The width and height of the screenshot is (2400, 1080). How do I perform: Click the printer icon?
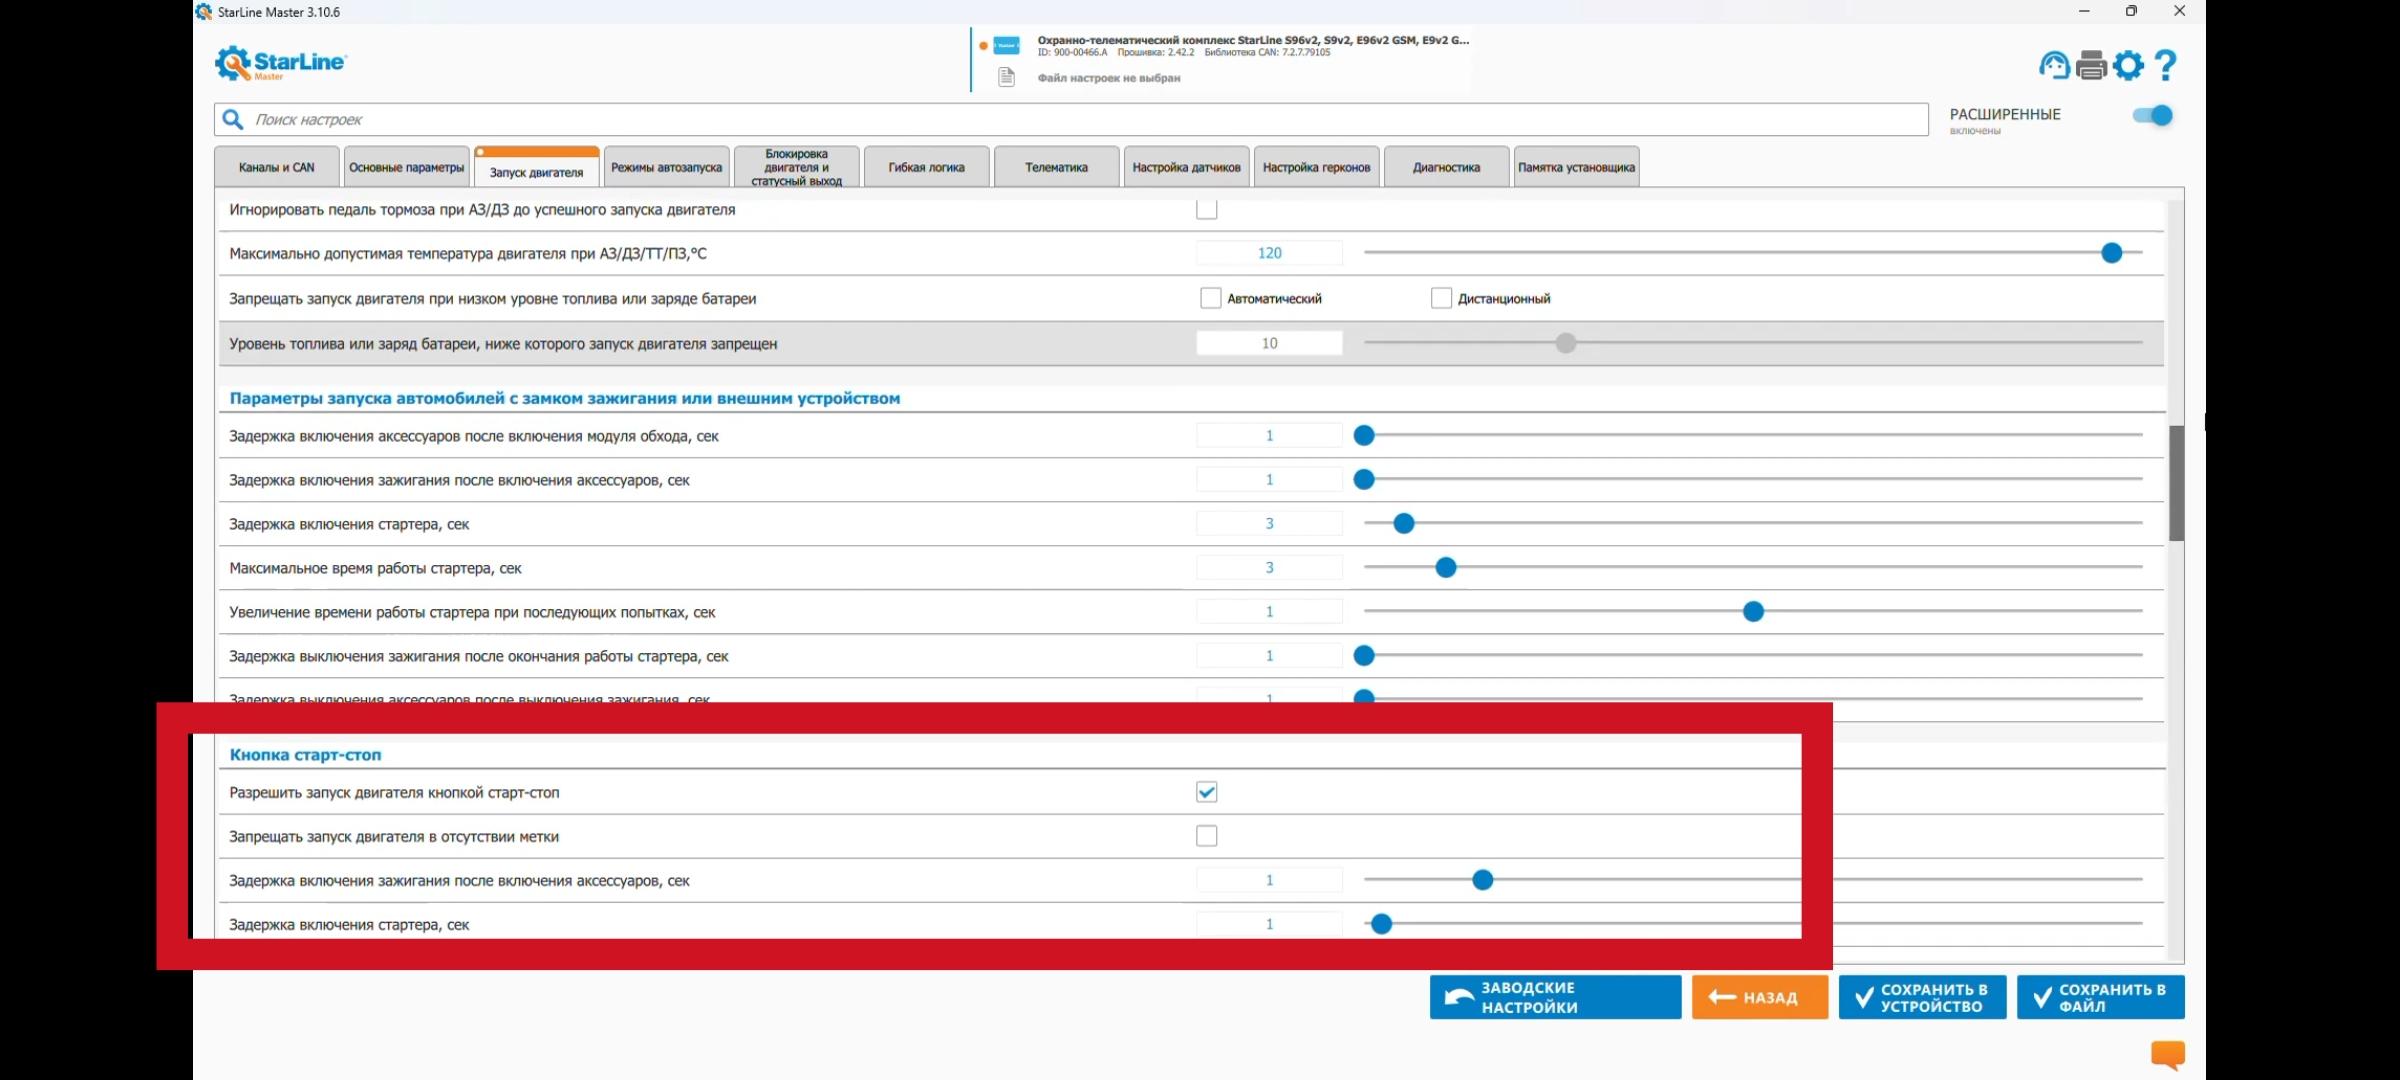point(2091,66)
